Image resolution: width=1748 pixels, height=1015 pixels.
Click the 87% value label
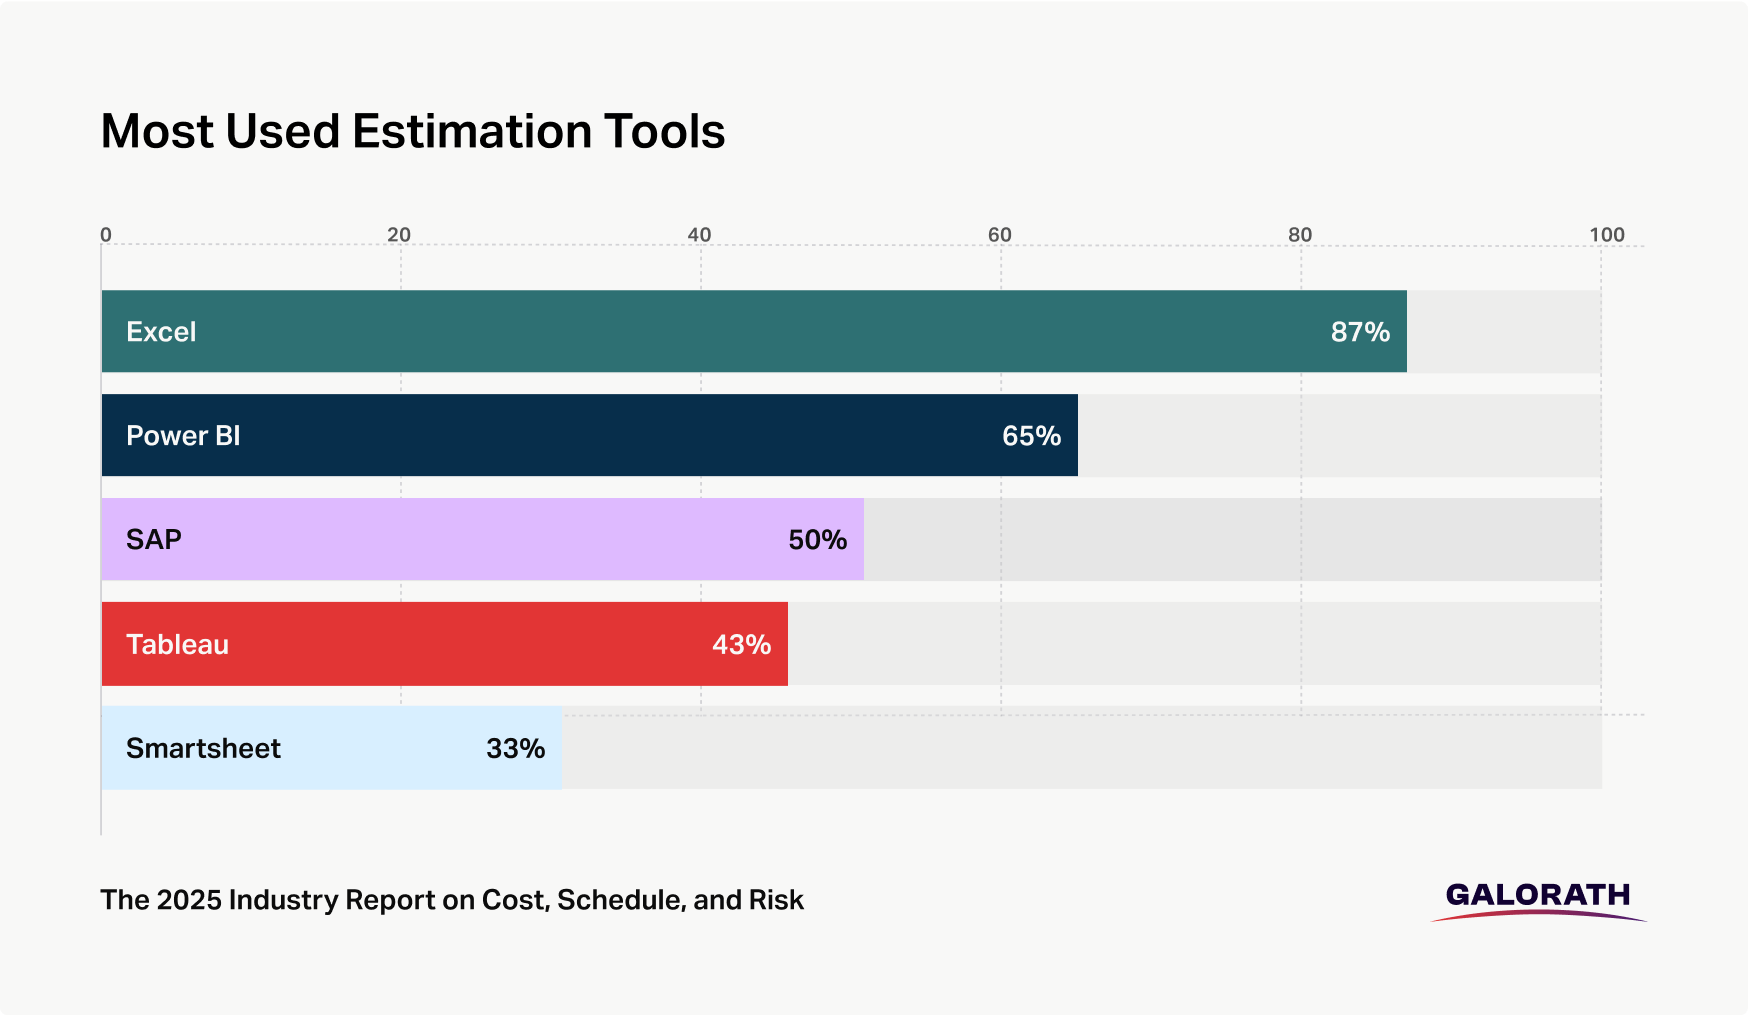click(x=1360, y=332)
